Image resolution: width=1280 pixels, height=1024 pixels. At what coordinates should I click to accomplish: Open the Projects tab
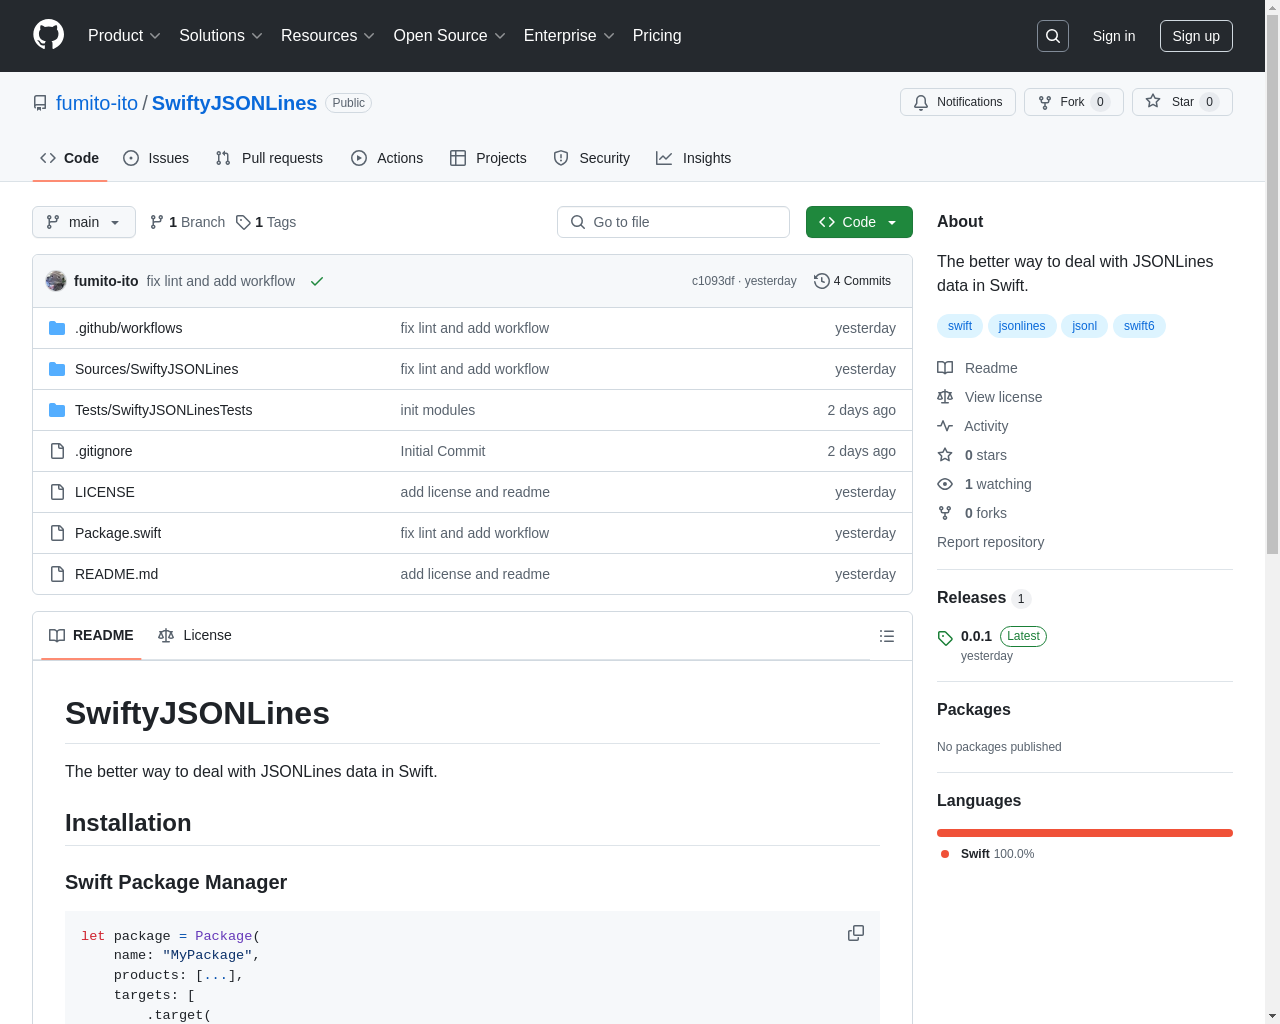point(488,158)
